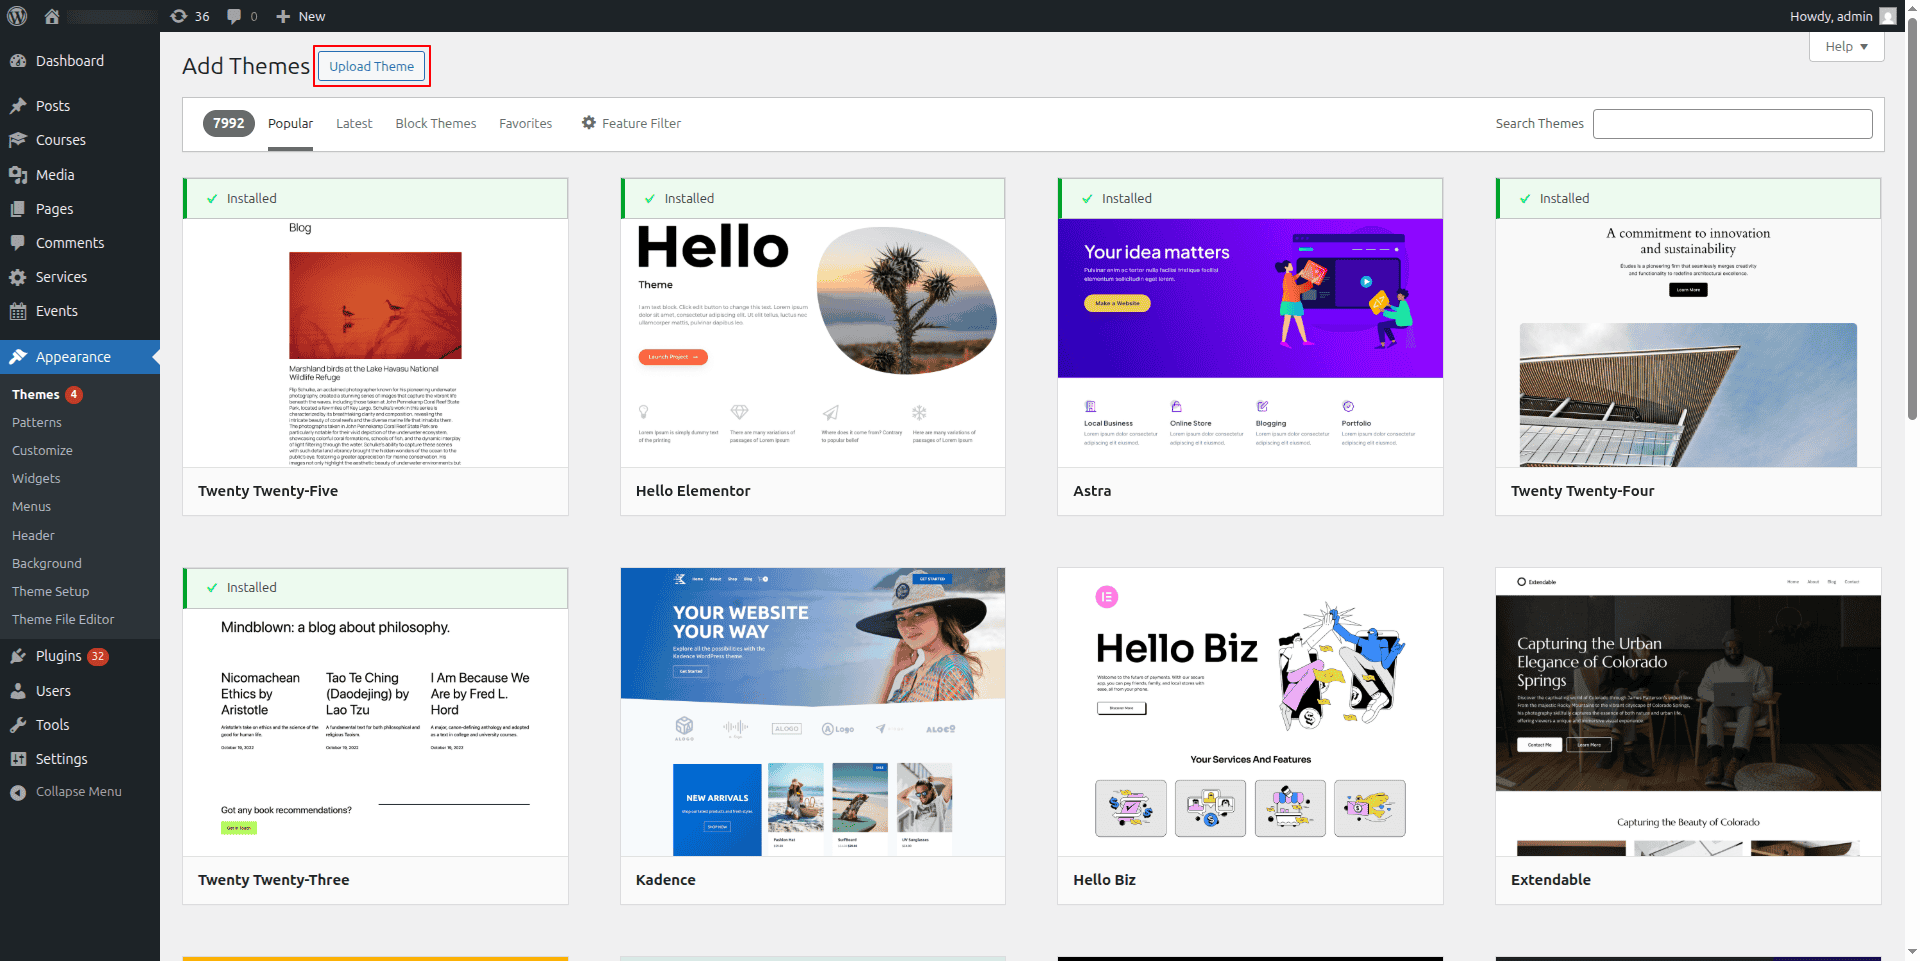Click the Feature Filter gear icon
Image resolution: width=1920 pixels, height=961 pixels.
coord(589,123)
